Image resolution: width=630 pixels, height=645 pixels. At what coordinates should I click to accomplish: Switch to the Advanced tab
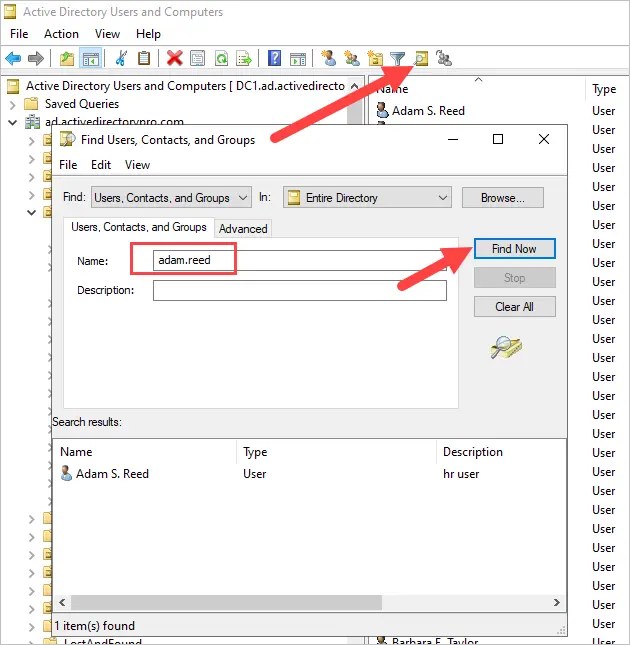pyautogui.click(x=243, y=229)
